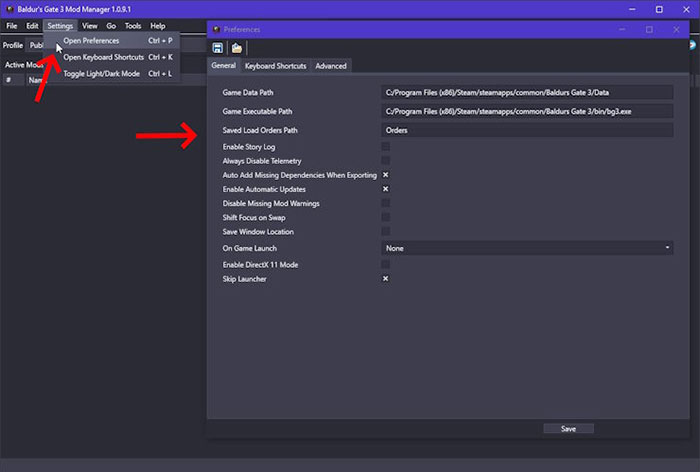Close the Preferences window
Viewport: 700px width, 472px height.
click(x=677, y=30)
